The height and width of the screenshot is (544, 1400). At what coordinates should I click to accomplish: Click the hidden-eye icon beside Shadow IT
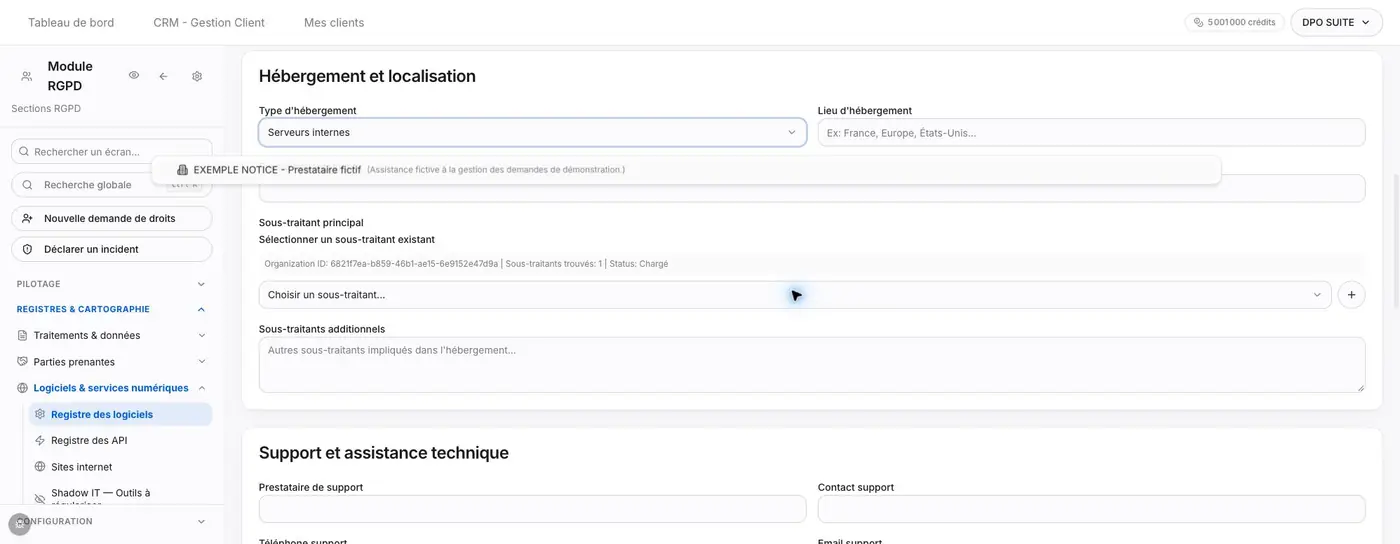[x=40, y=498]
